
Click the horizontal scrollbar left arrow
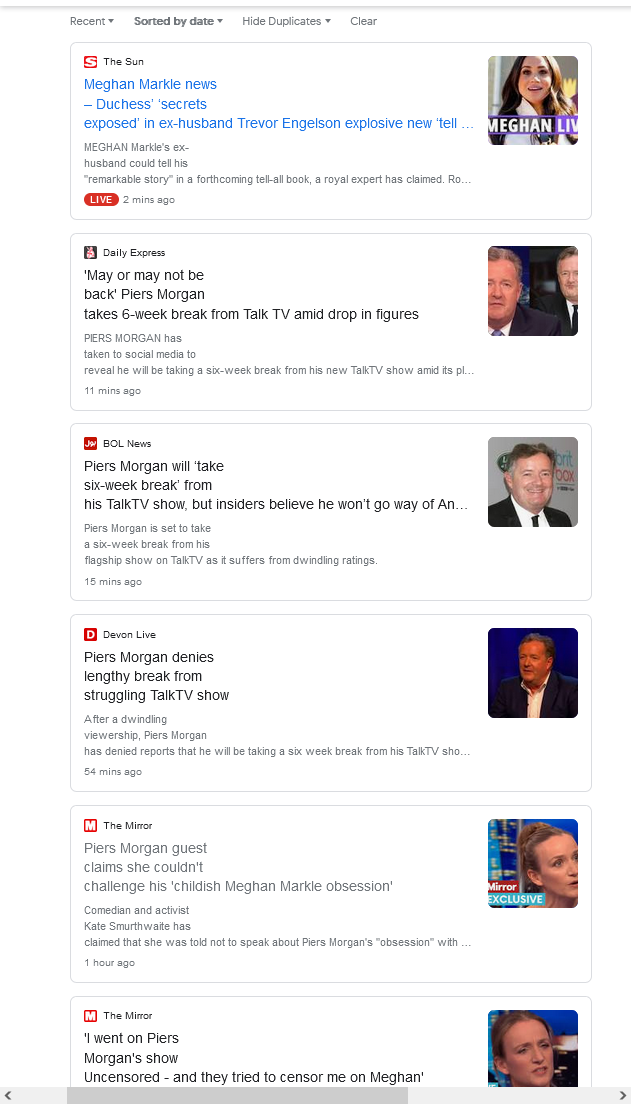(8, 1095)
